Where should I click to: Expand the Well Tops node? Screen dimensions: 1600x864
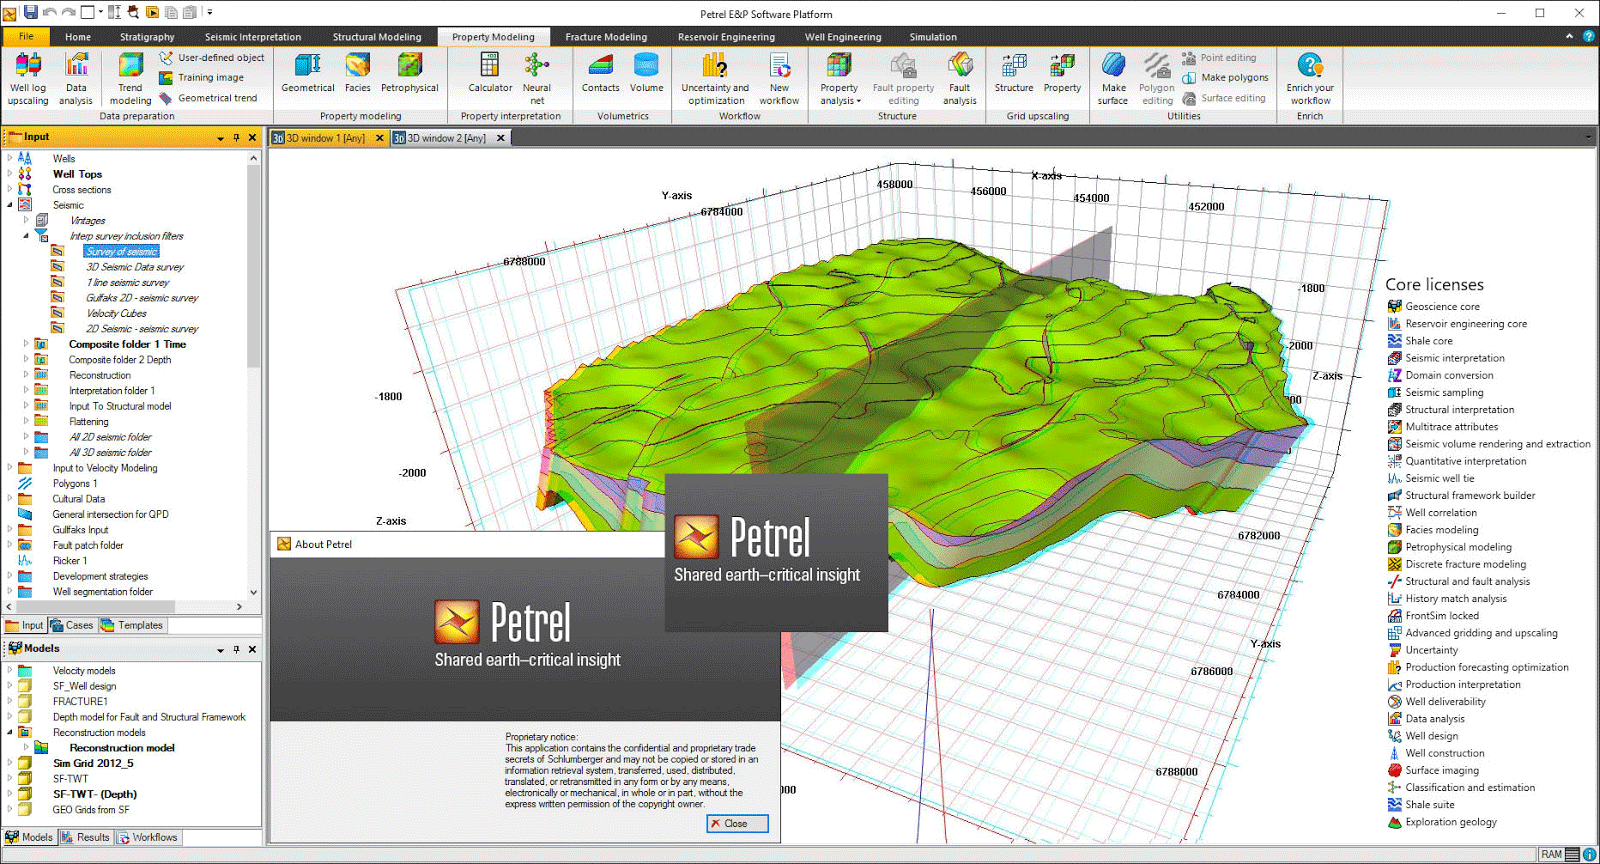[x=10, y=174]
